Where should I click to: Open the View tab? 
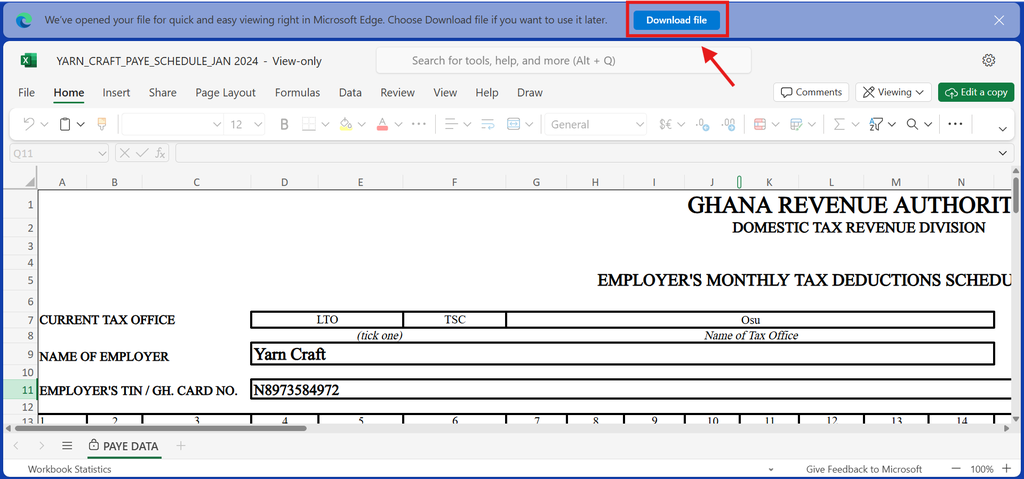tap(445, 93)
